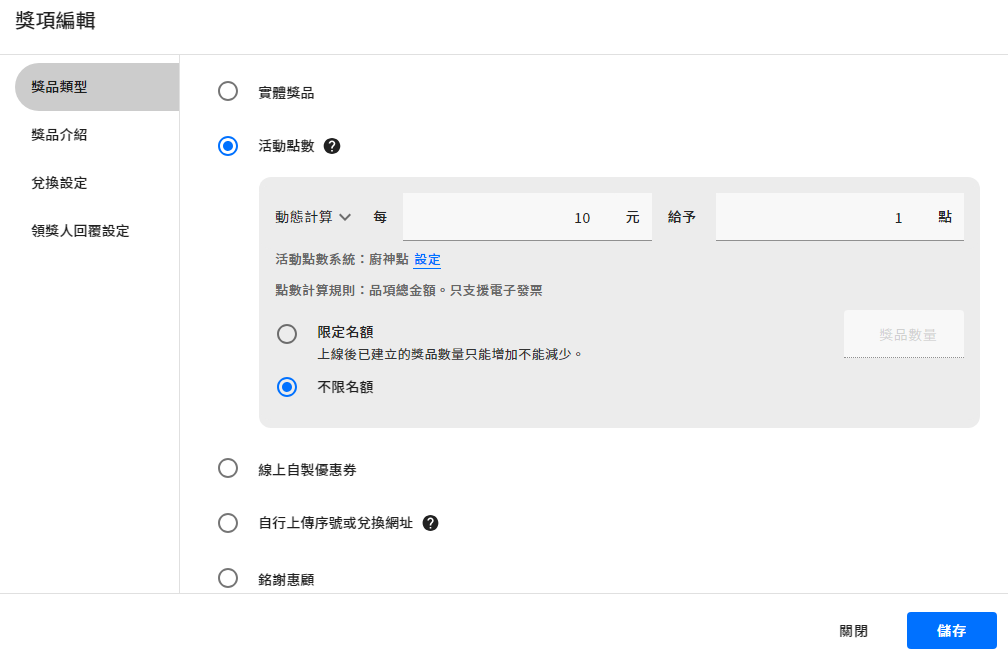
Task: Click the 設定 link for 廚神點
Action: (x=427, y=260)
